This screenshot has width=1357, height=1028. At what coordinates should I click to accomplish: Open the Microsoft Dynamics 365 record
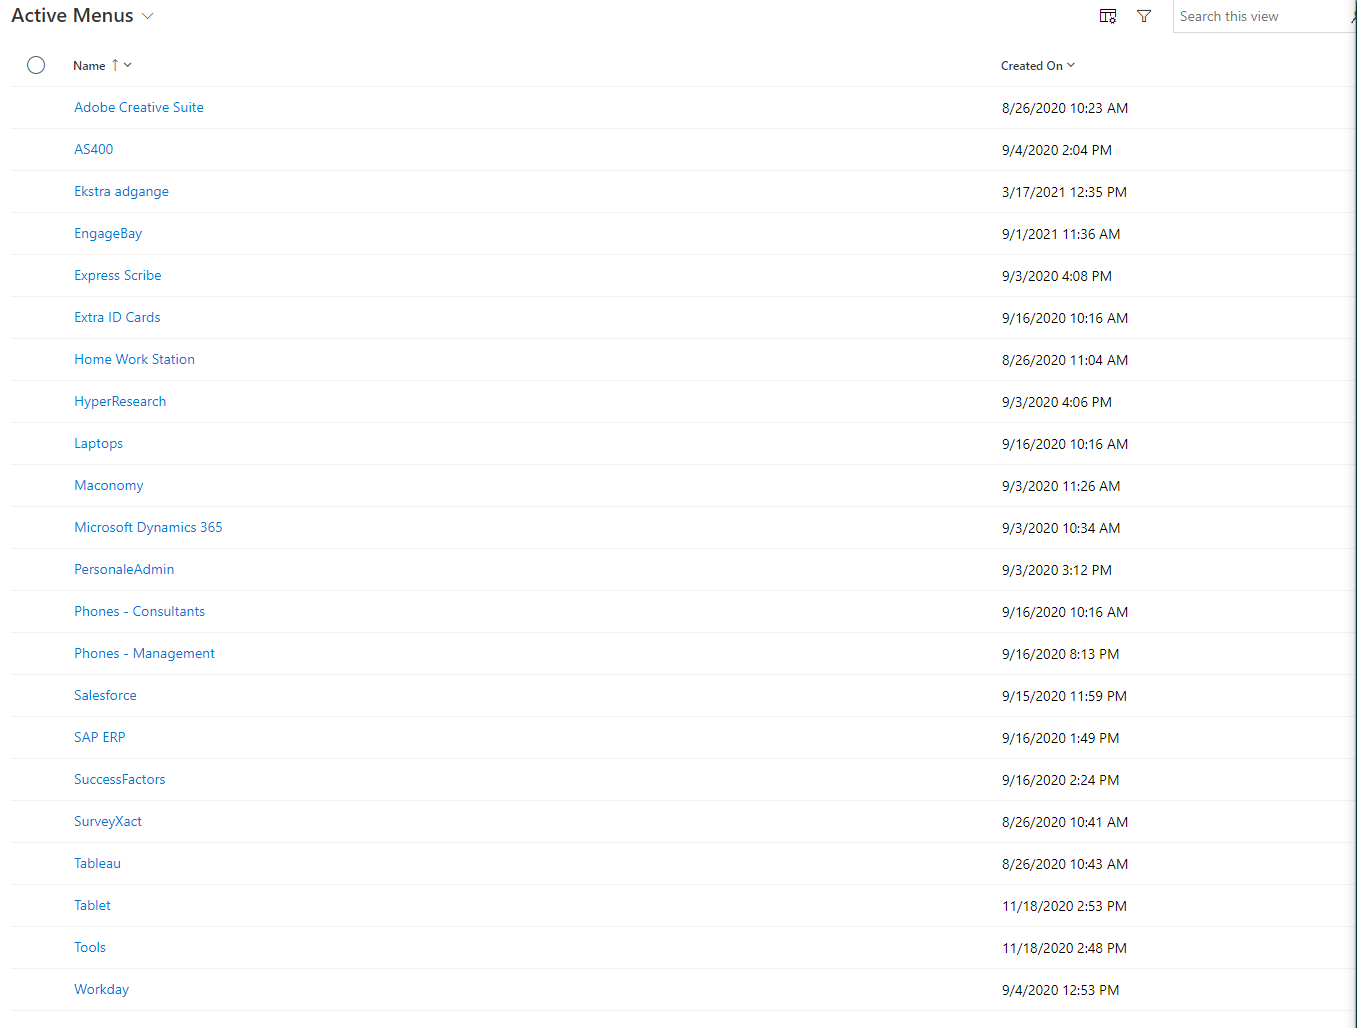(148, 528)
